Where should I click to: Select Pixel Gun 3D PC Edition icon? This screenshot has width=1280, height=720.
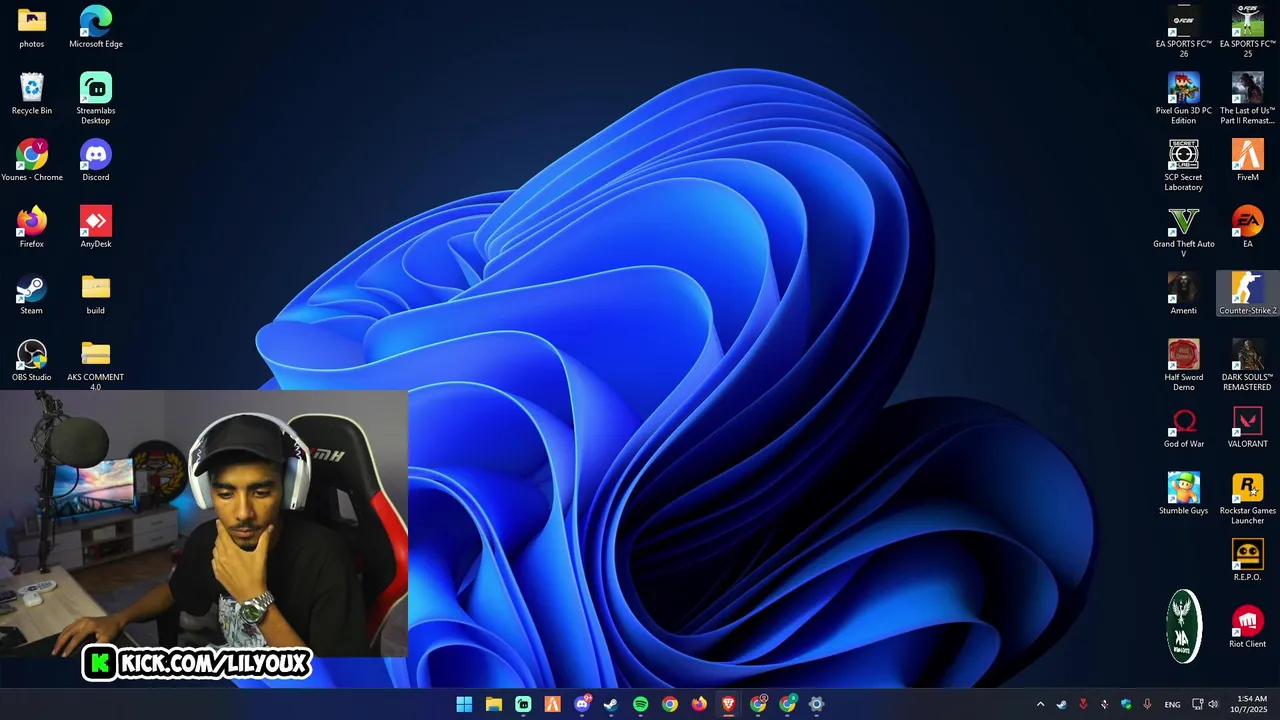pyautogui.click(x=1184, y=98)
